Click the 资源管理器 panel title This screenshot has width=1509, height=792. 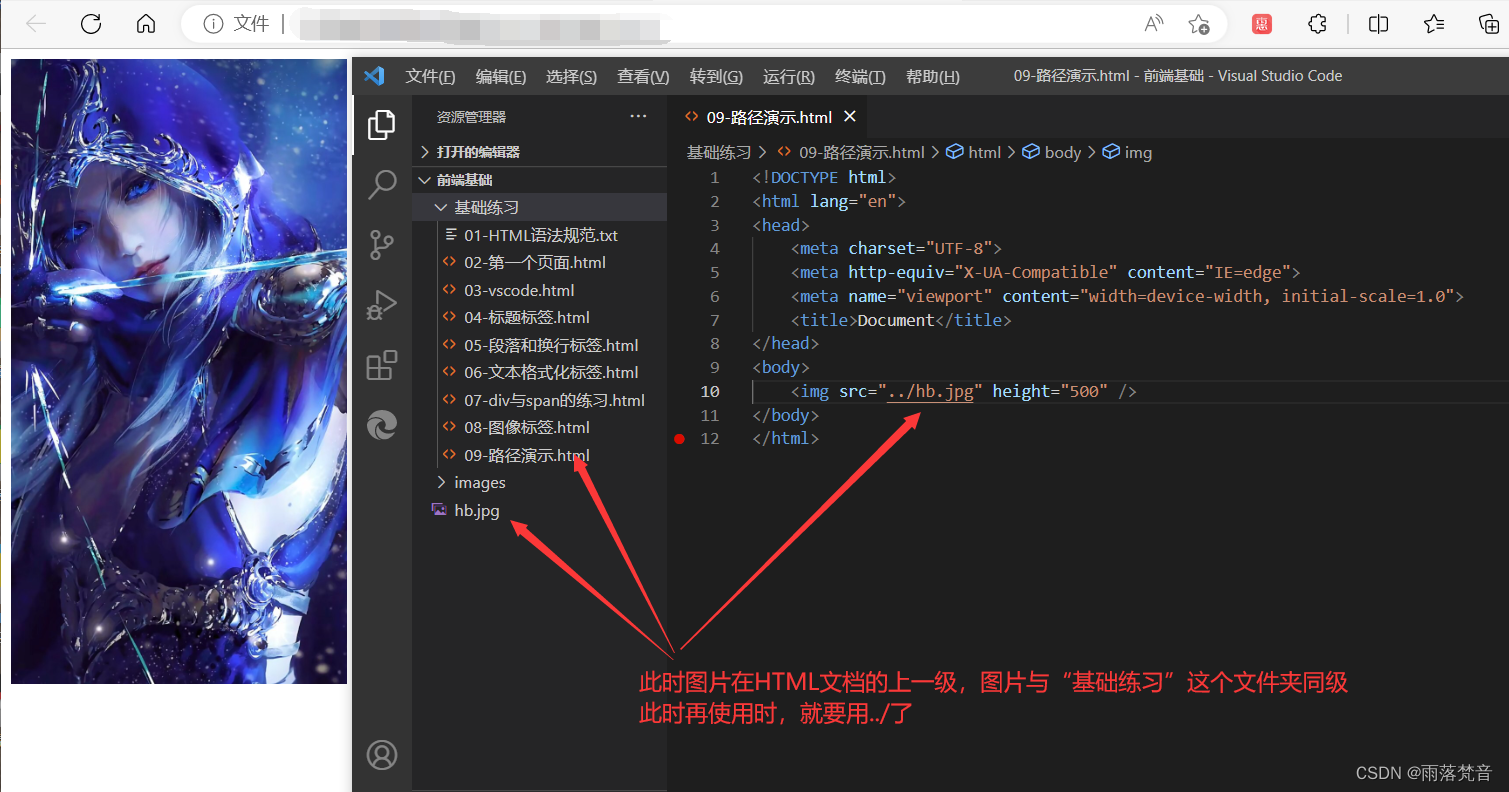click(x=472, y=118)
